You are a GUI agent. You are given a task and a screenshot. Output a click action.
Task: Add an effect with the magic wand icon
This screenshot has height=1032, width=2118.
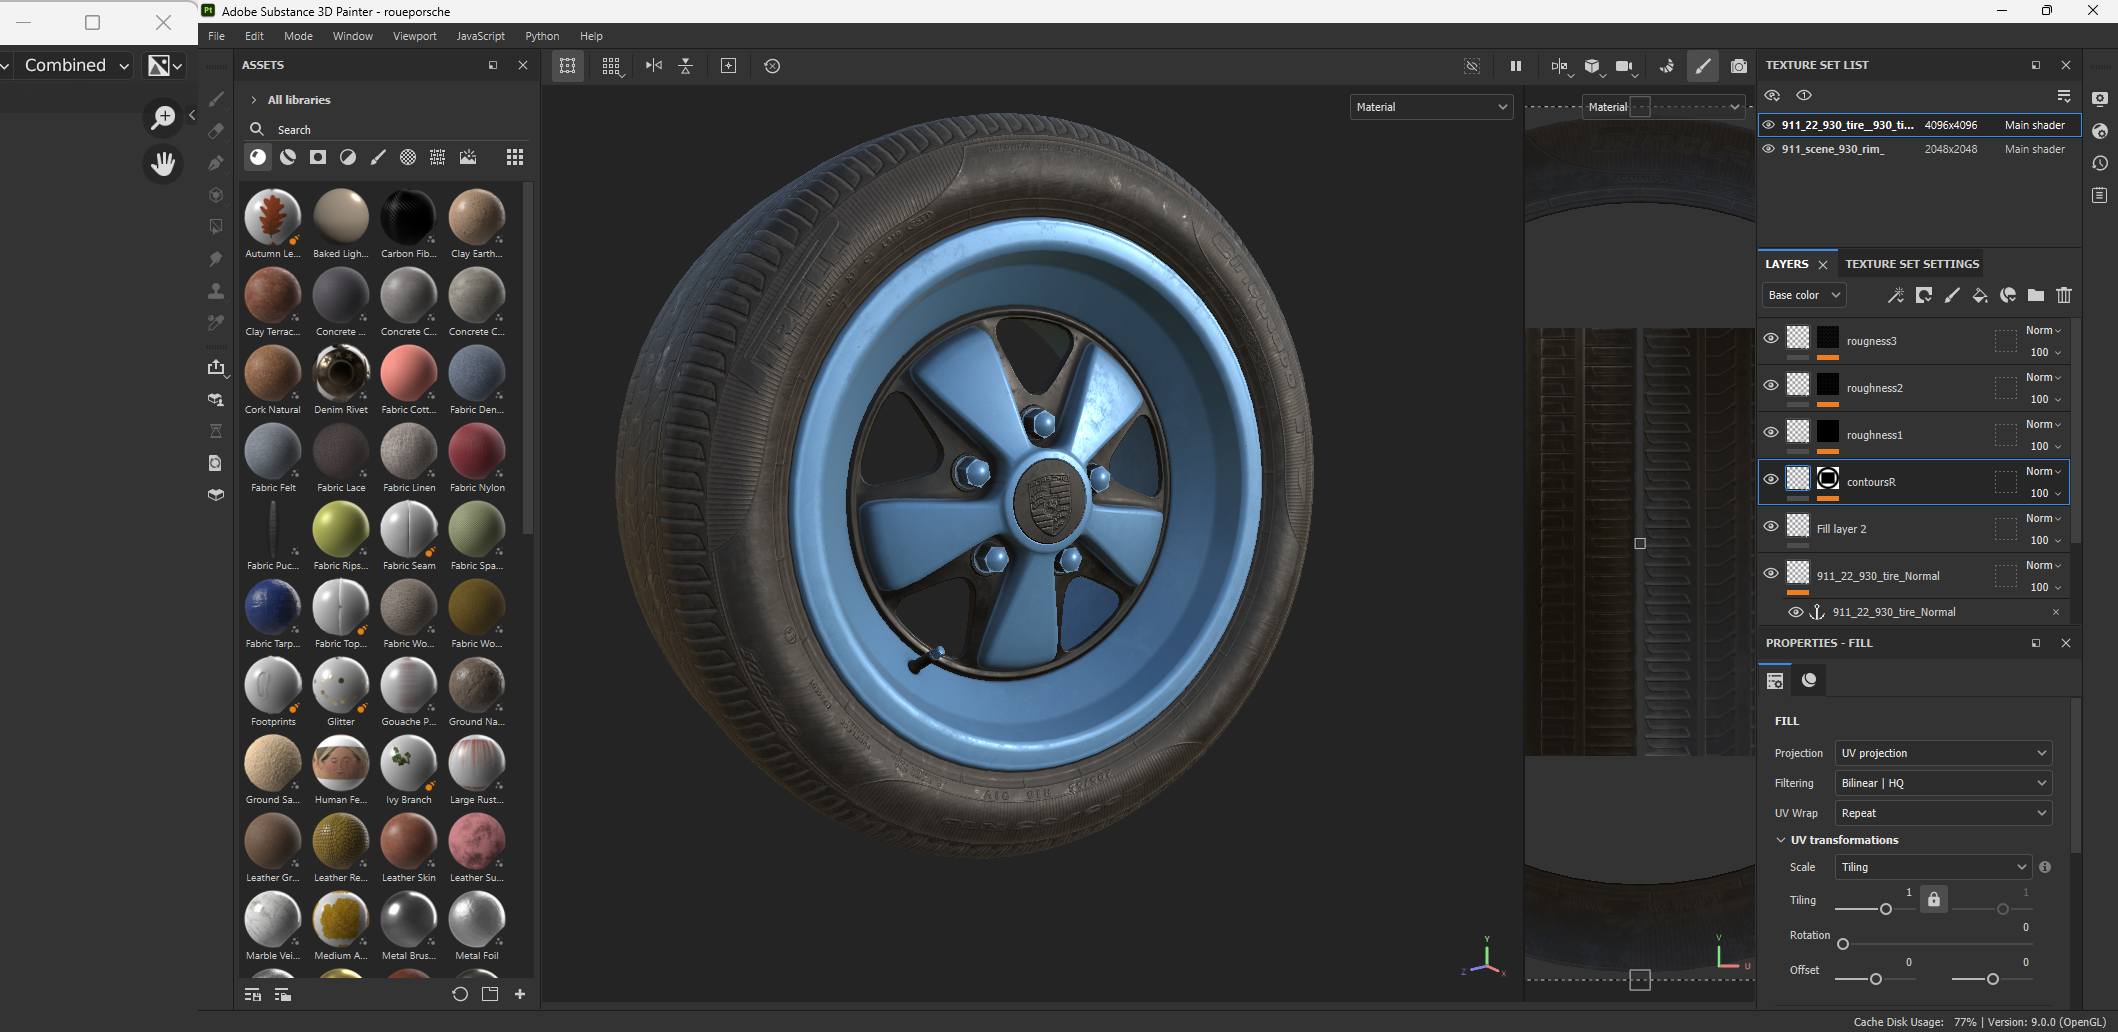[1895, 295]
